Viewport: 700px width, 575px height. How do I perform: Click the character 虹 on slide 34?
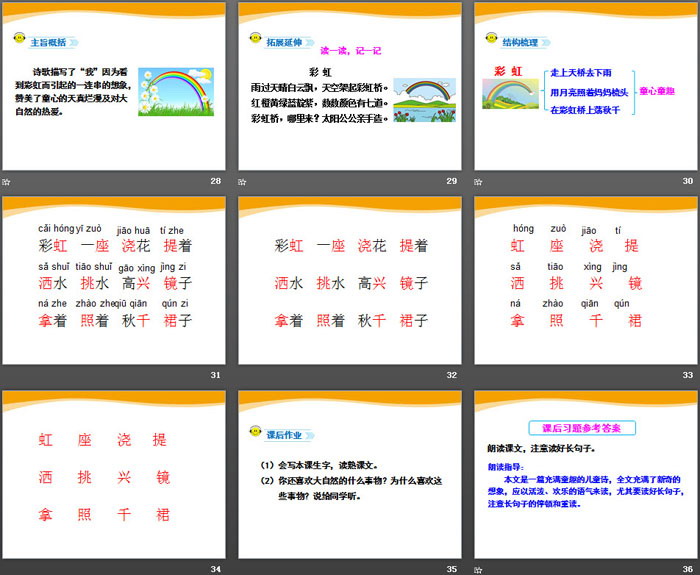(x=46, y=440)
